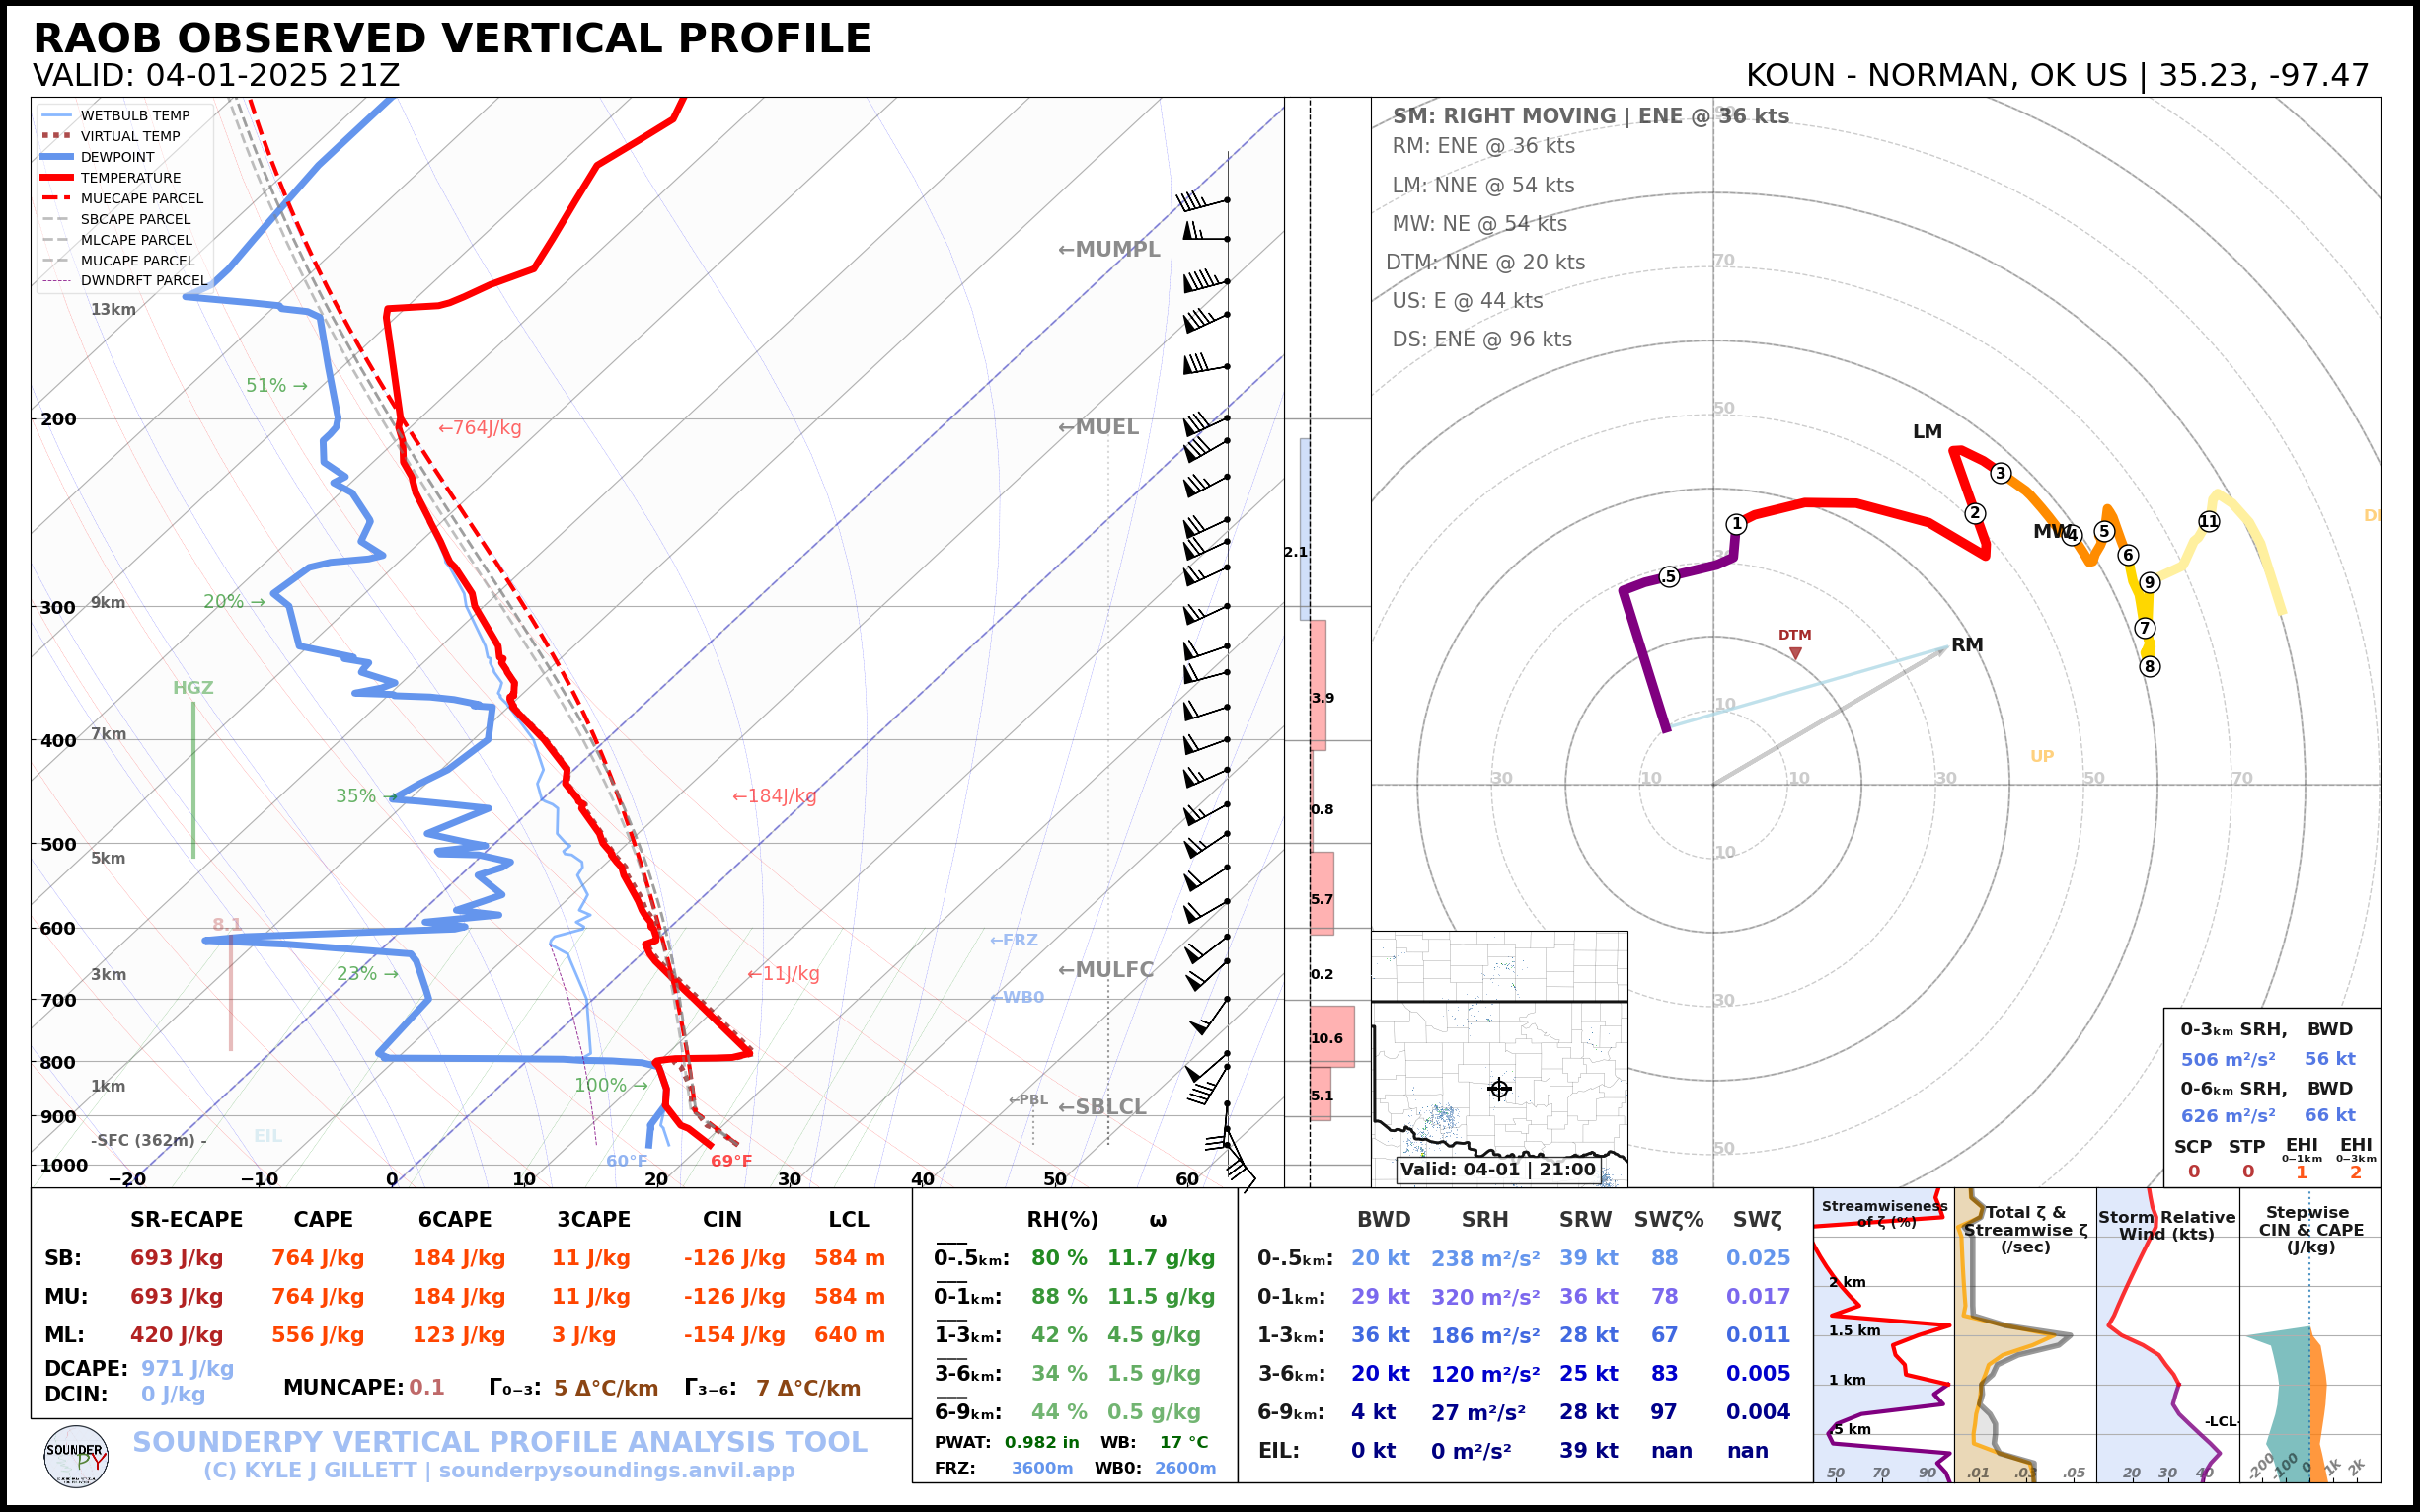Click the 10.6 pink bar in column
Viewport: 2420px width, 1512px height.
coord(1331,1038)
